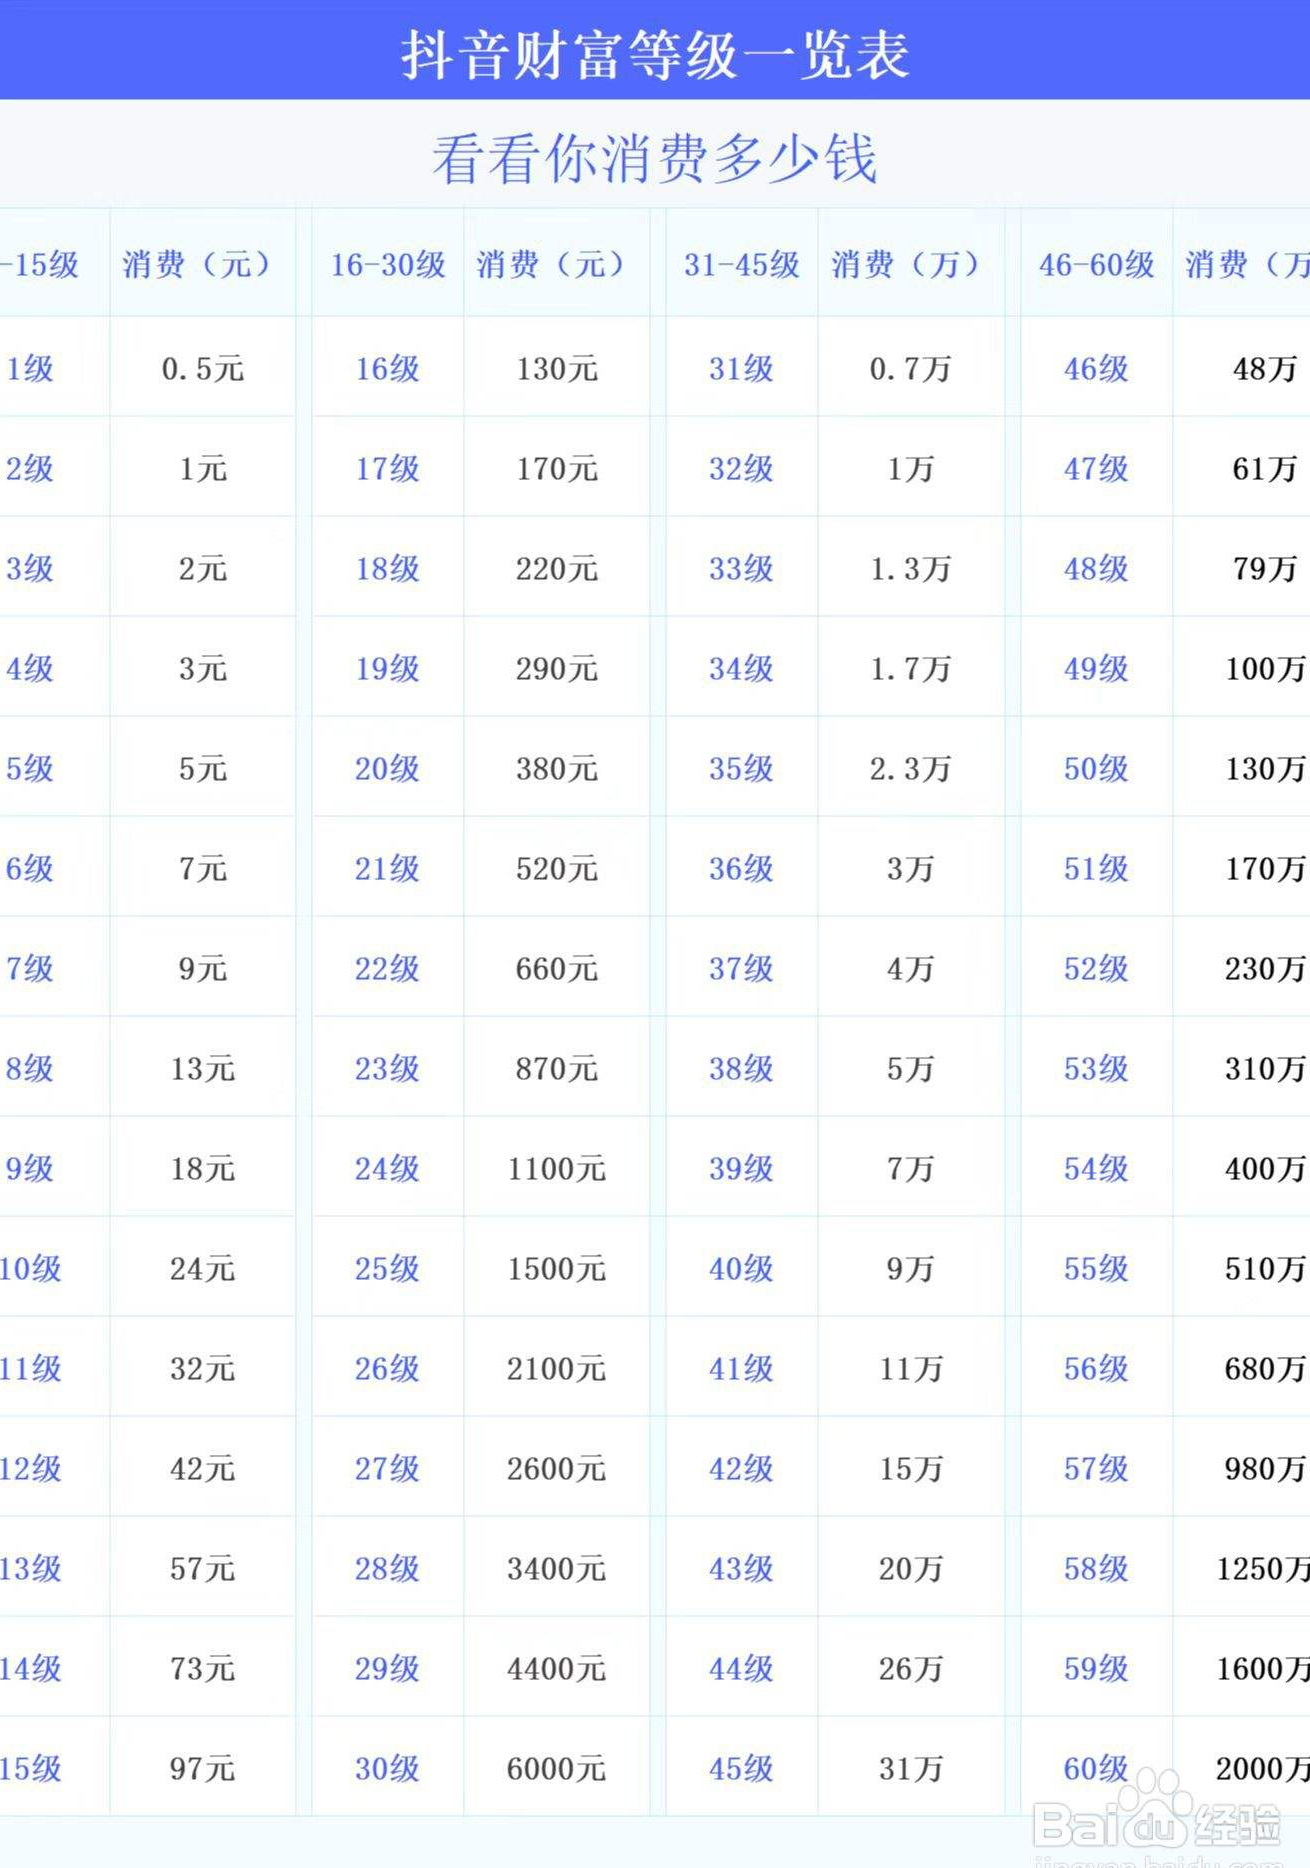
Task: Click the '31-45级' column header
Action: [742, 265]
